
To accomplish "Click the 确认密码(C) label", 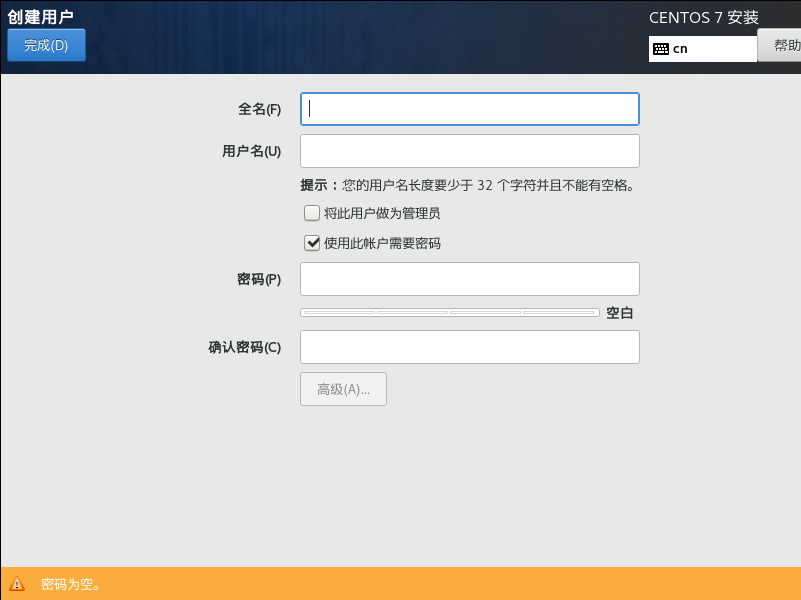I will (245, 347).
